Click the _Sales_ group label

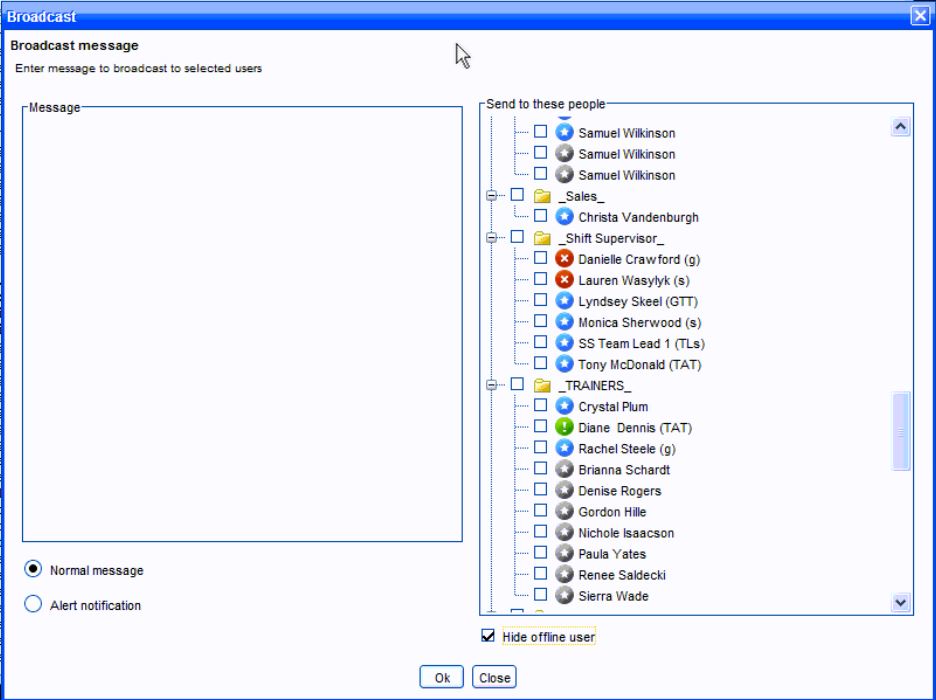pyautogui.click(x=581, y=197)
